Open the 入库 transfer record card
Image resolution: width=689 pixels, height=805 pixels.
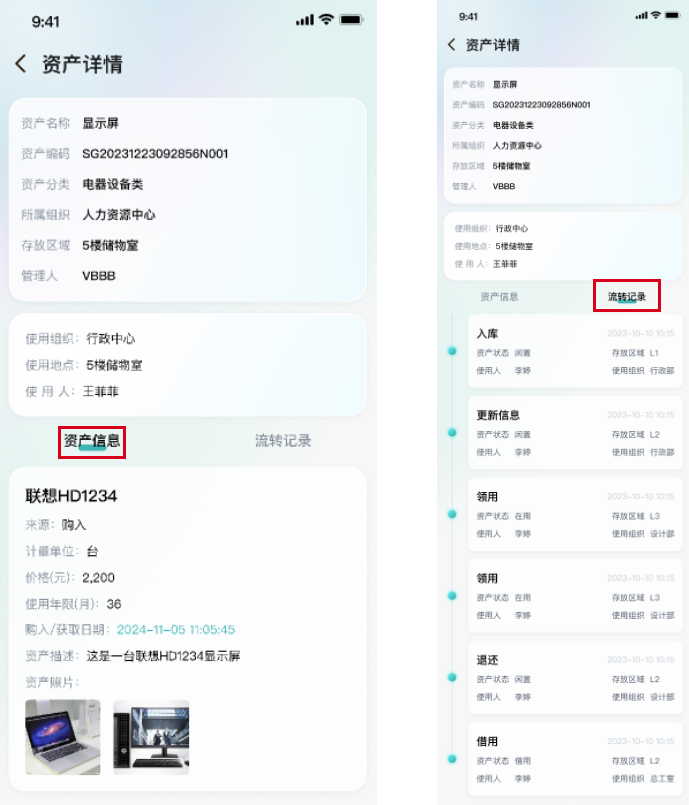point(575,351)
